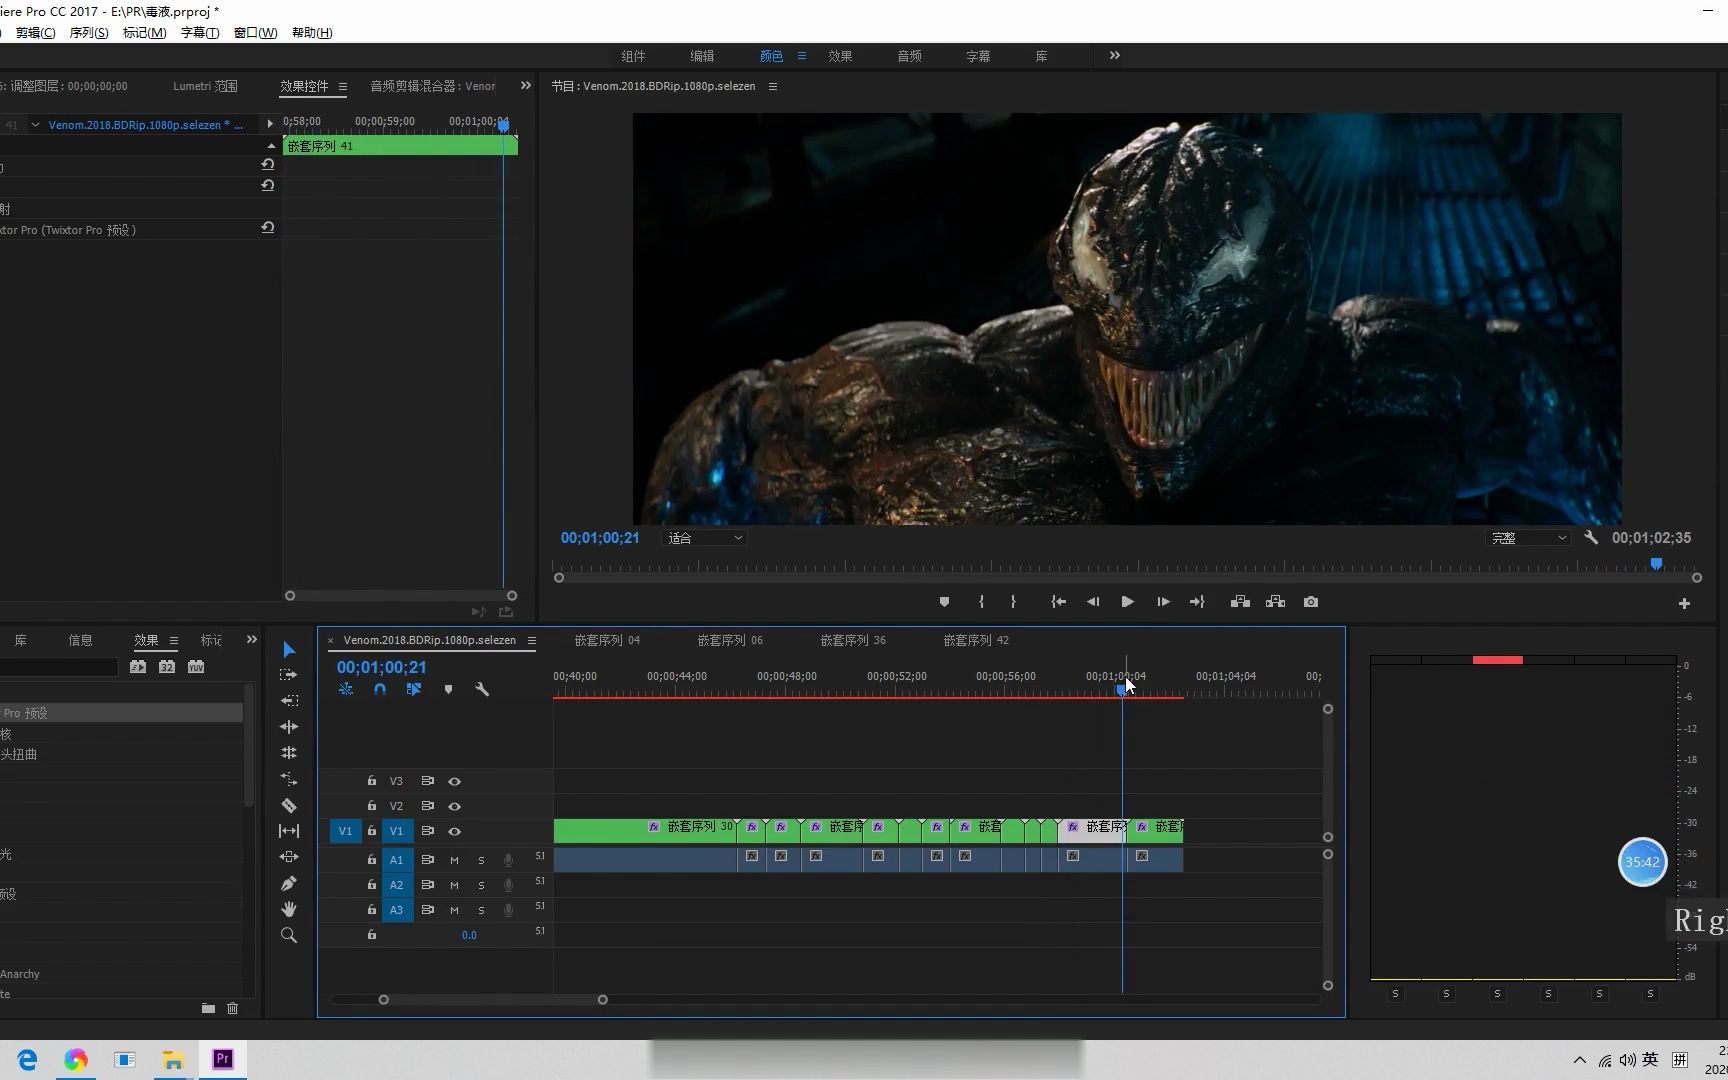The image size is (1728, 1080).
Task: Select the Slide tool
Action: [289, 857]
